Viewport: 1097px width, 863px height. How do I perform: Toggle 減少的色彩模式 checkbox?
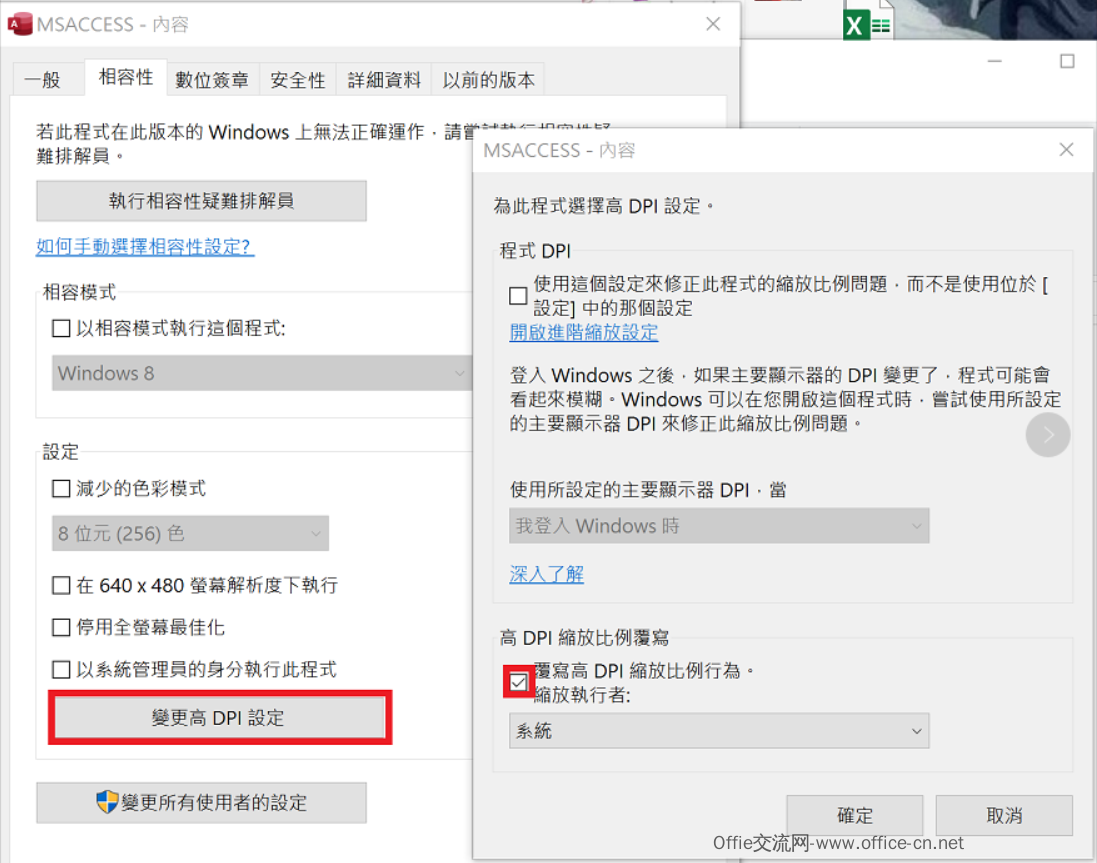click(62, 488)
